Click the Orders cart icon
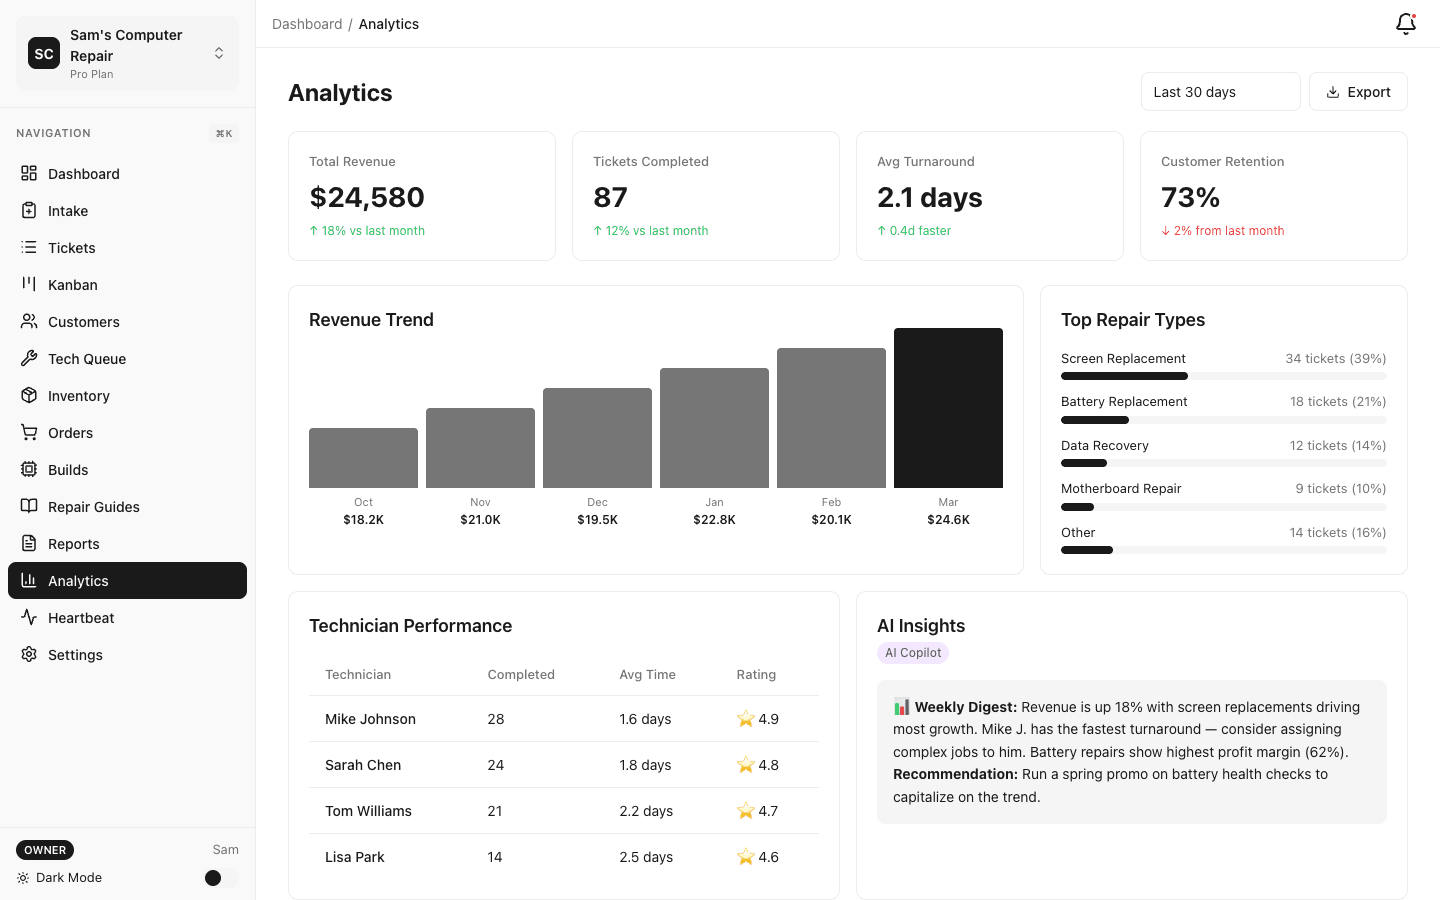Screen dimensions: 1440x900 pyautogui.click(x=31, y=432)
